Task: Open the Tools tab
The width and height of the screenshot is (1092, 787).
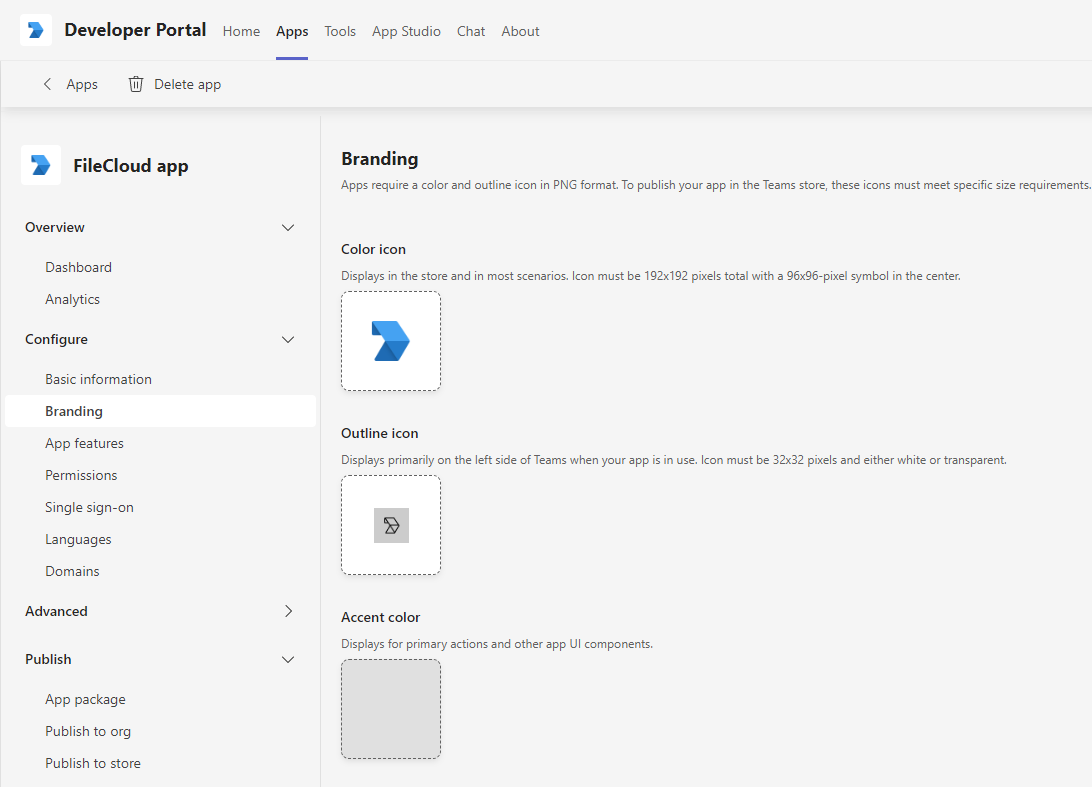Action: (x=340, y=31)
